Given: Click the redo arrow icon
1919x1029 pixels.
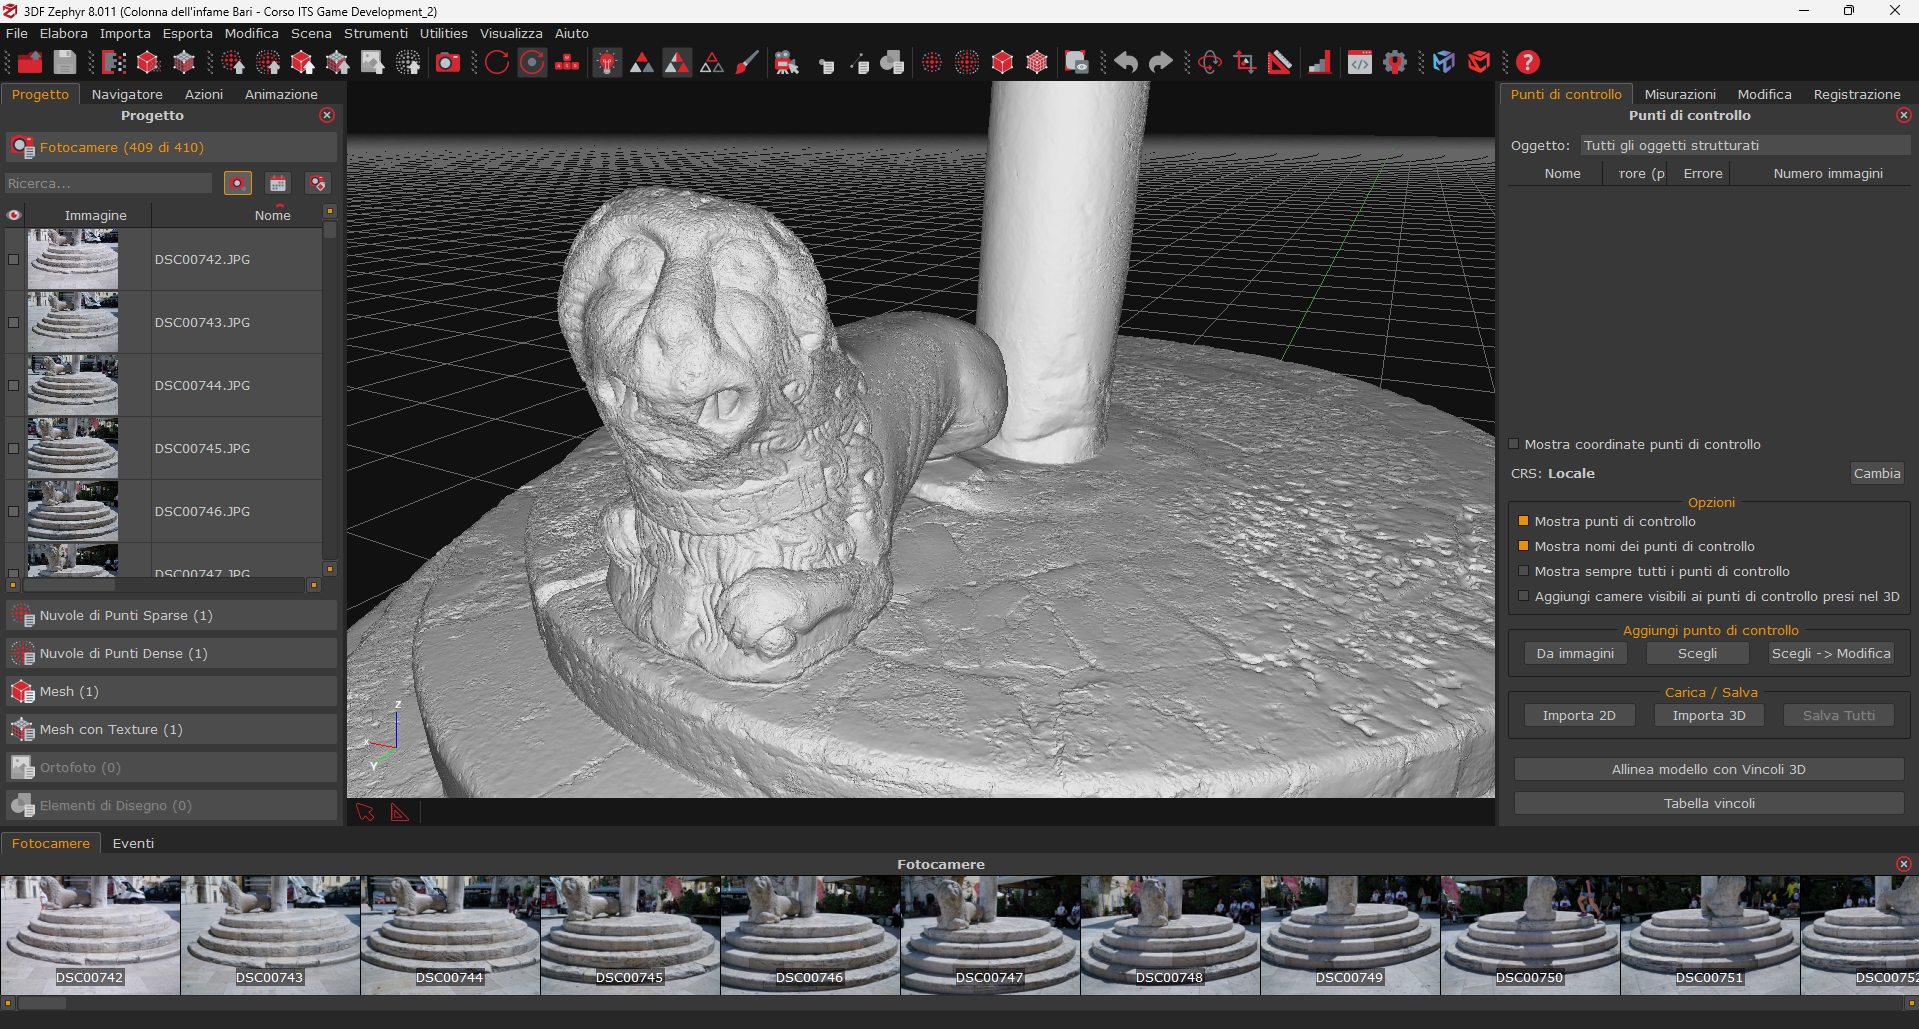Looking at the screenshot, I should coord(1160,63).
